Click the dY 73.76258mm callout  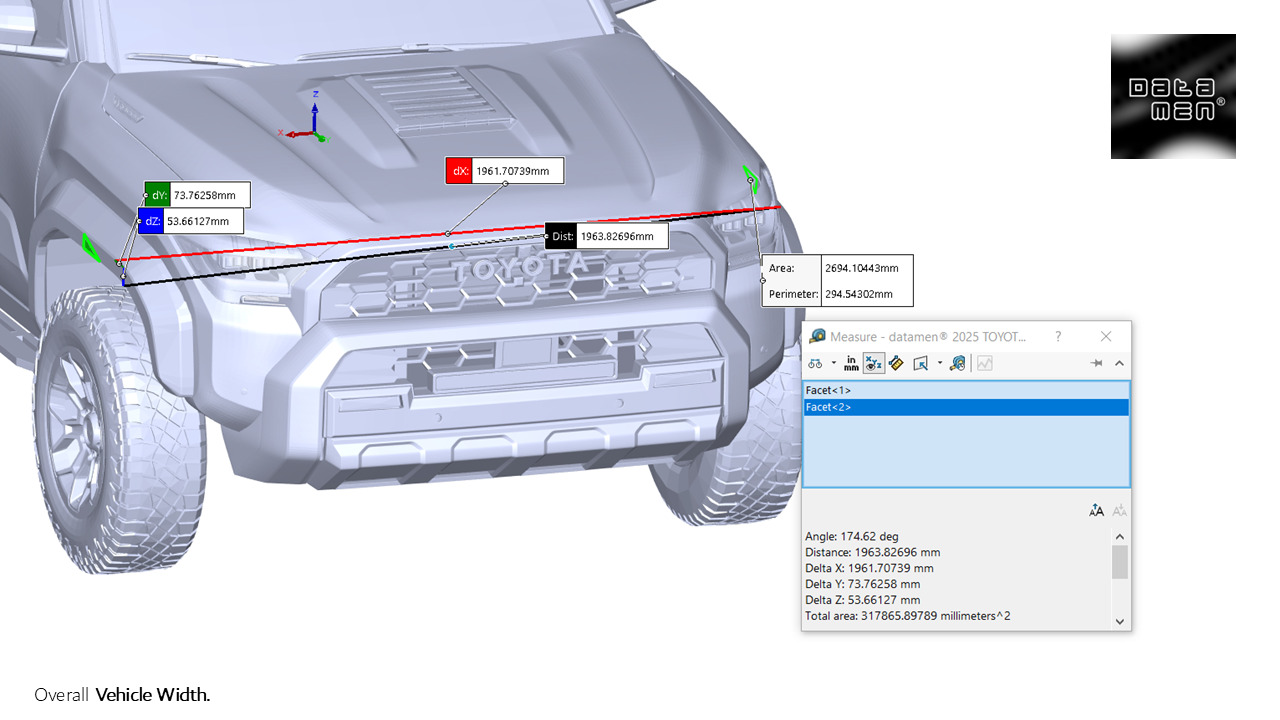(197, 195)
